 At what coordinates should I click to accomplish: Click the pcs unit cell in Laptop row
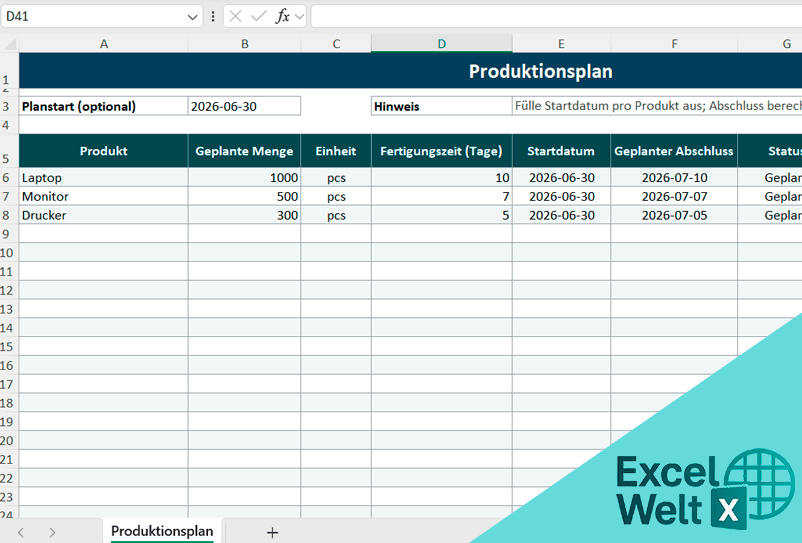(336, 178)
